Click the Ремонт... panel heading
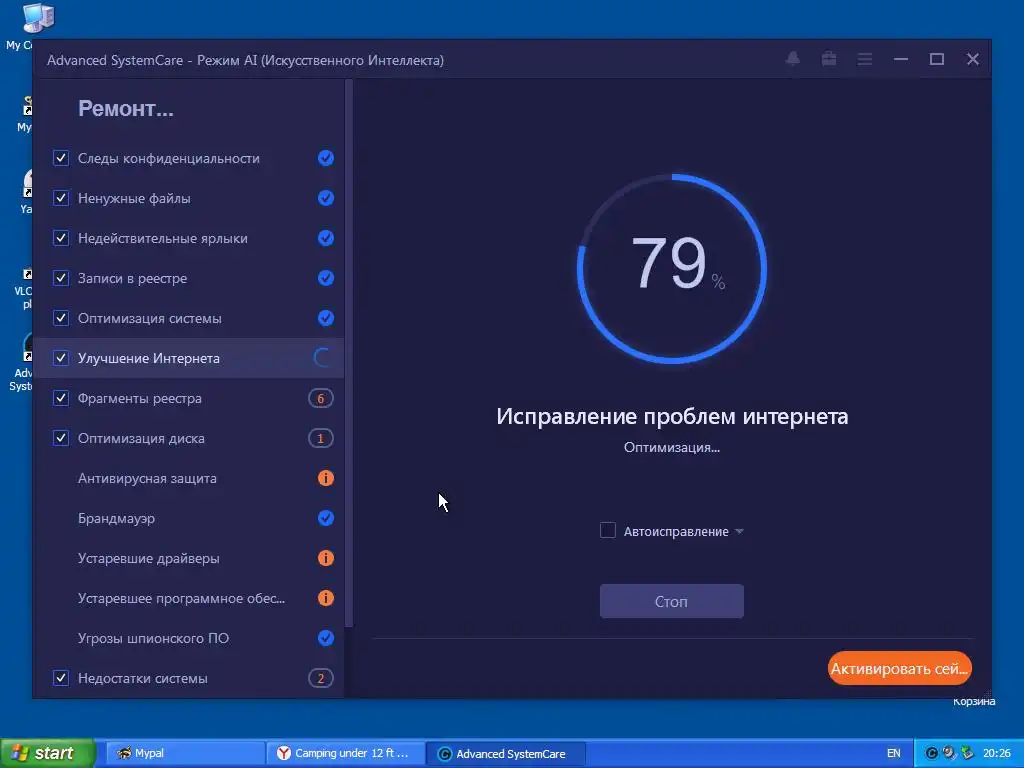Image resolution: width=1024 pixels, height=768 pixels. coord(126,108)
